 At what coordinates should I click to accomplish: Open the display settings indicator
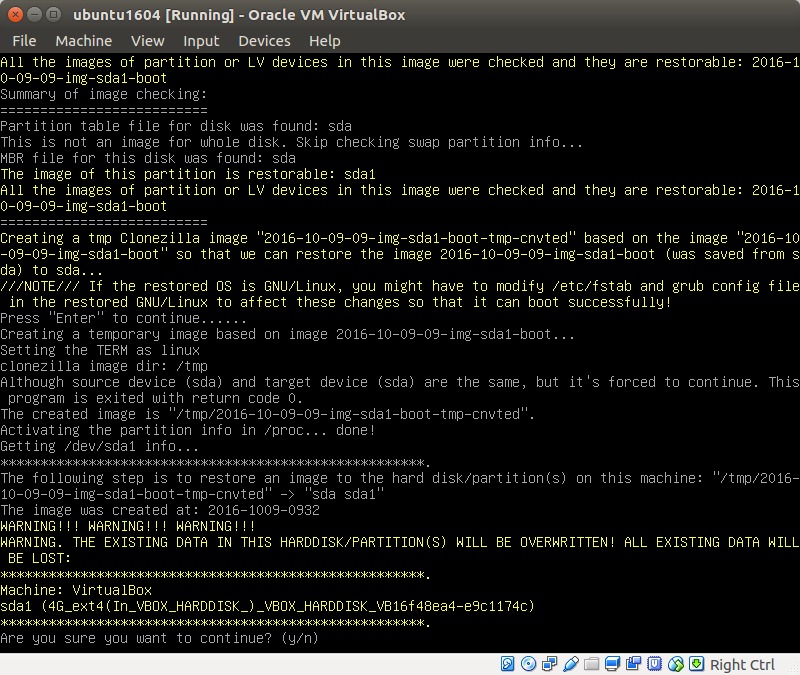613,664
